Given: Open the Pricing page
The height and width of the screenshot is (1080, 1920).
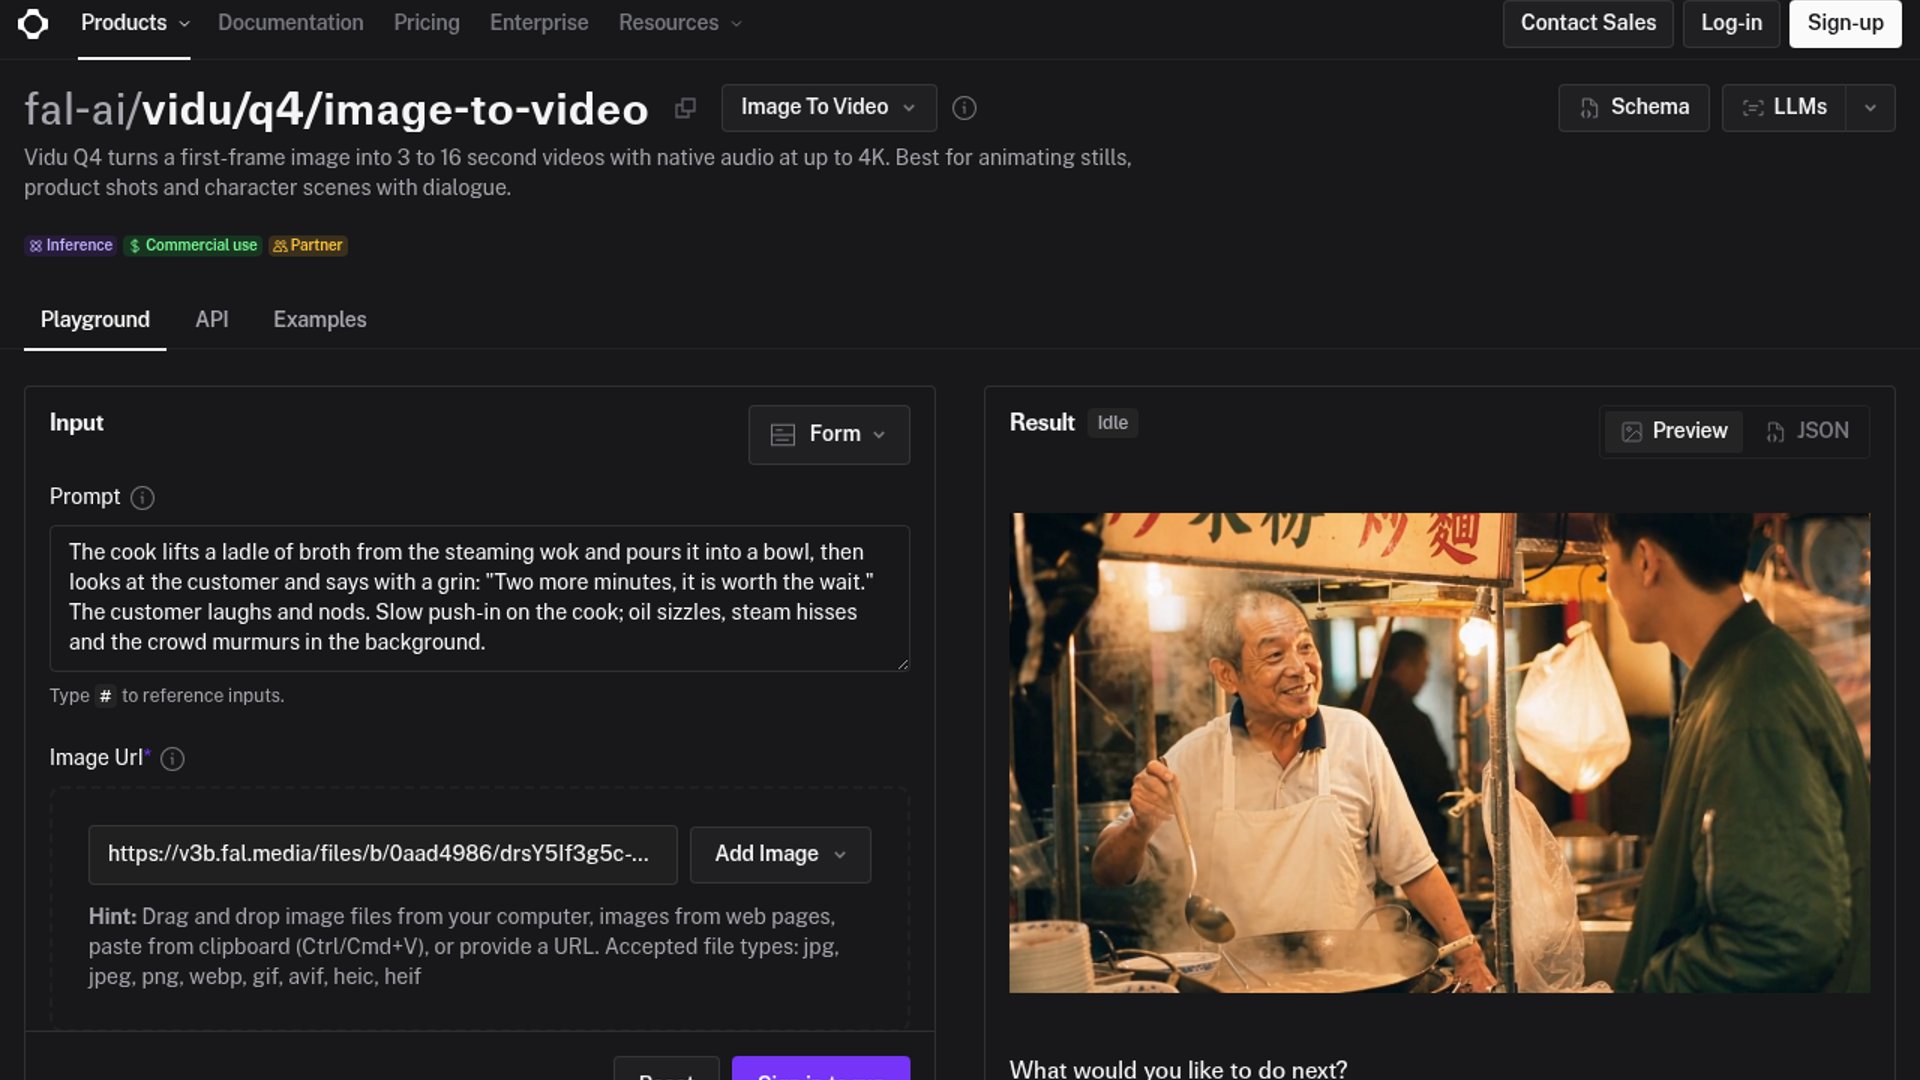Looking at the screenshot, I should click(x=427, y=23).
